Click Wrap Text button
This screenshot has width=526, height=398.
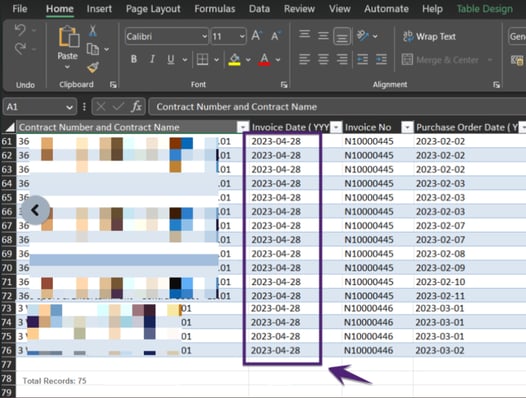pyautogui.click(x=429, y=36)
